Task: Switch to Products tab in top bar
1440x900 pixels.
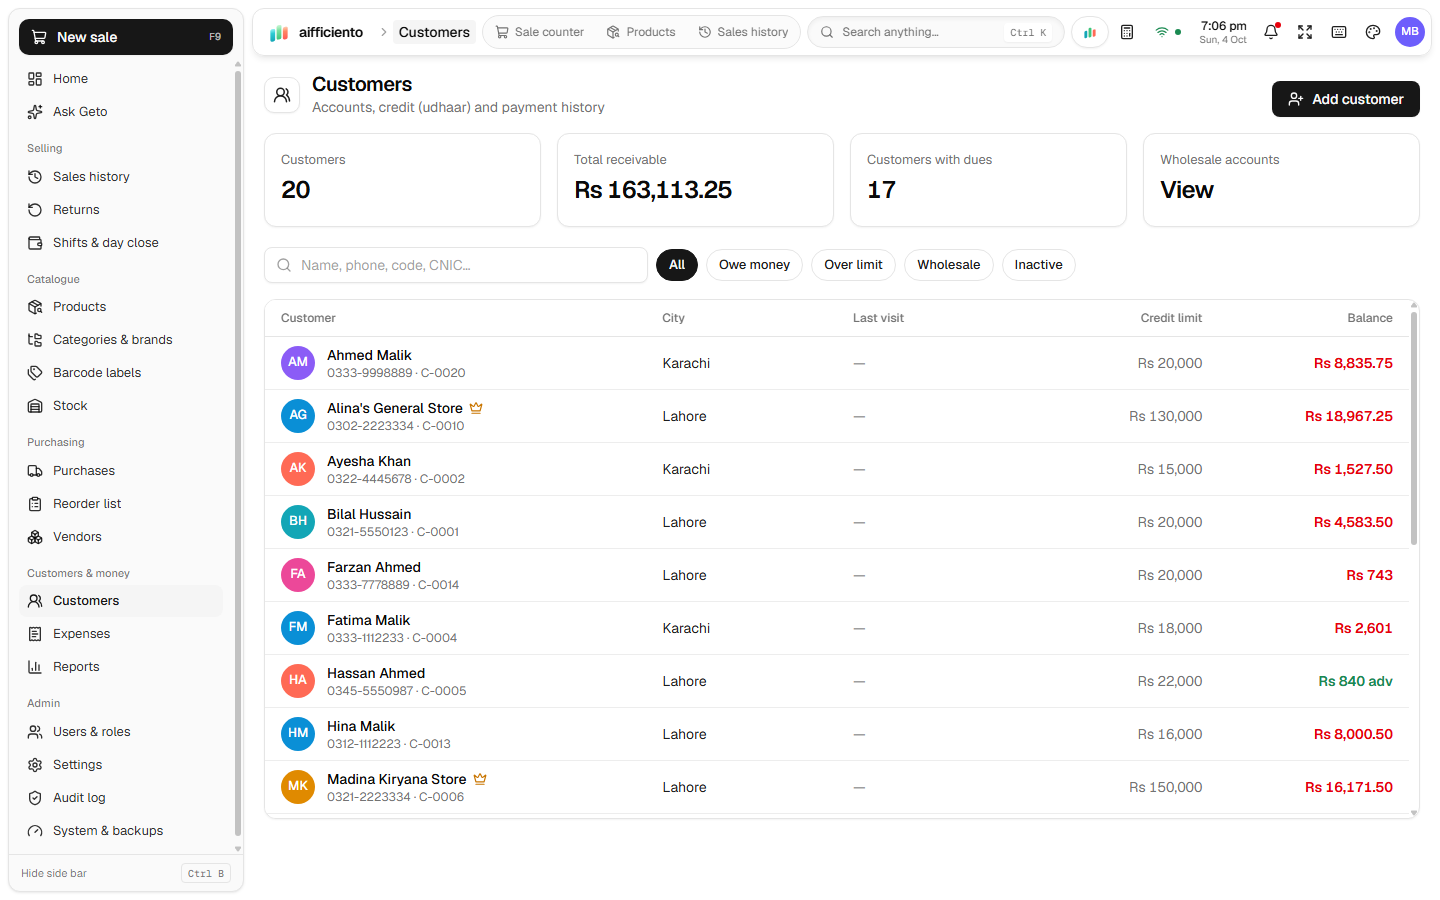Action: 641,32
